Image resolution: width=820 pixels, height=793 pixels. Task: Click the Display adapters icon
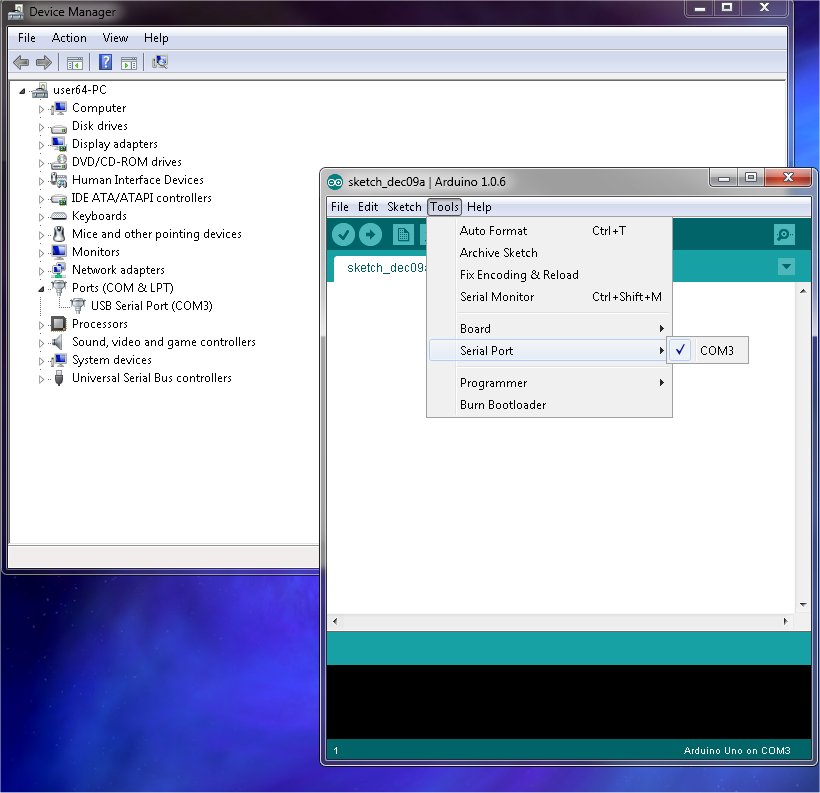tap(59, 144)
